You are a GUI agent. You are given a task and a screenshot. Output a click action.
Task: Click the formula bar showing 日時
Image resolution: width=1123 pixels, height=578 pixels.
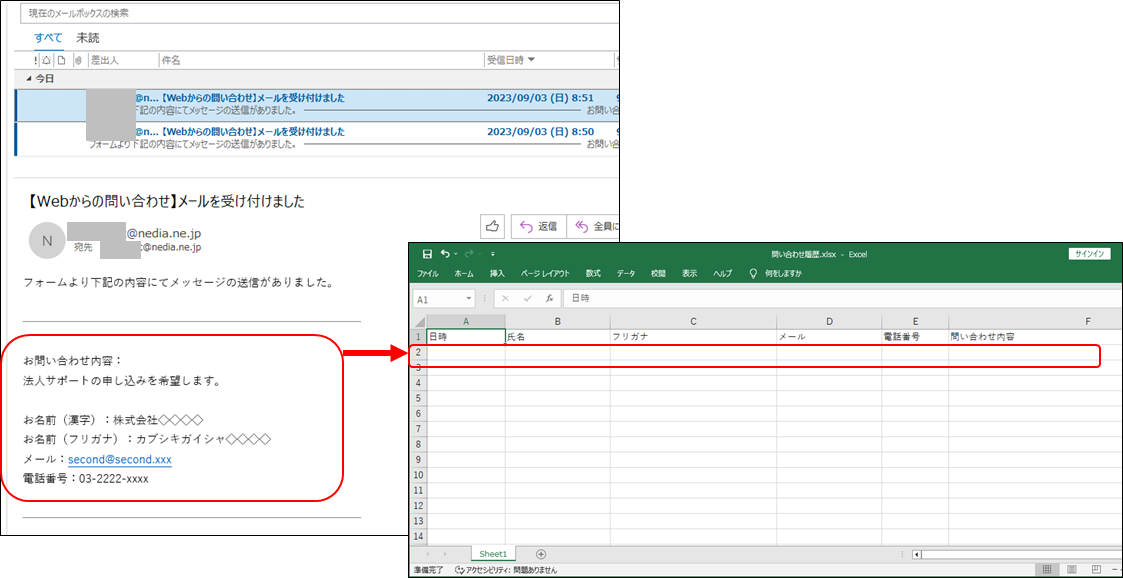[x=843, y=299]
